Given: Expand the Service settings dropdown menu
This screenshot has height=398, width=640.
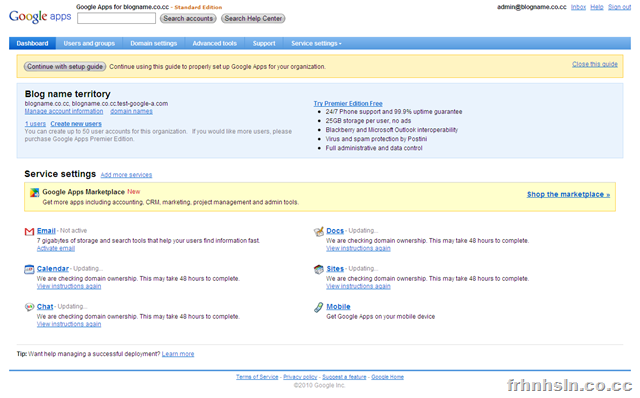Looking at the screenshot, I should click(x=316, y=43).
